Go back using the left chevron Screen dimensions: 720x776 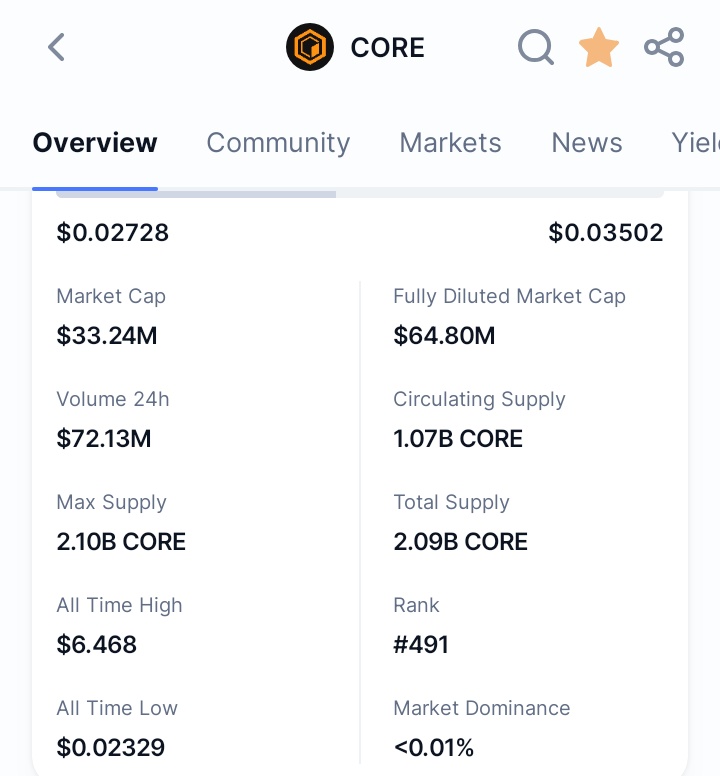pyautogui.click(x=56, y=47)
